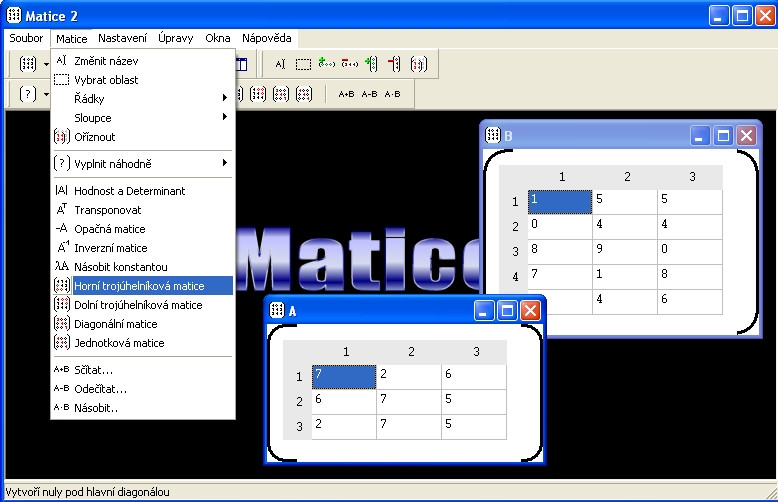Click matrix A cell row 3 column 2
The height and width of the screenshot is (502, 778).
tap(409, 427)
